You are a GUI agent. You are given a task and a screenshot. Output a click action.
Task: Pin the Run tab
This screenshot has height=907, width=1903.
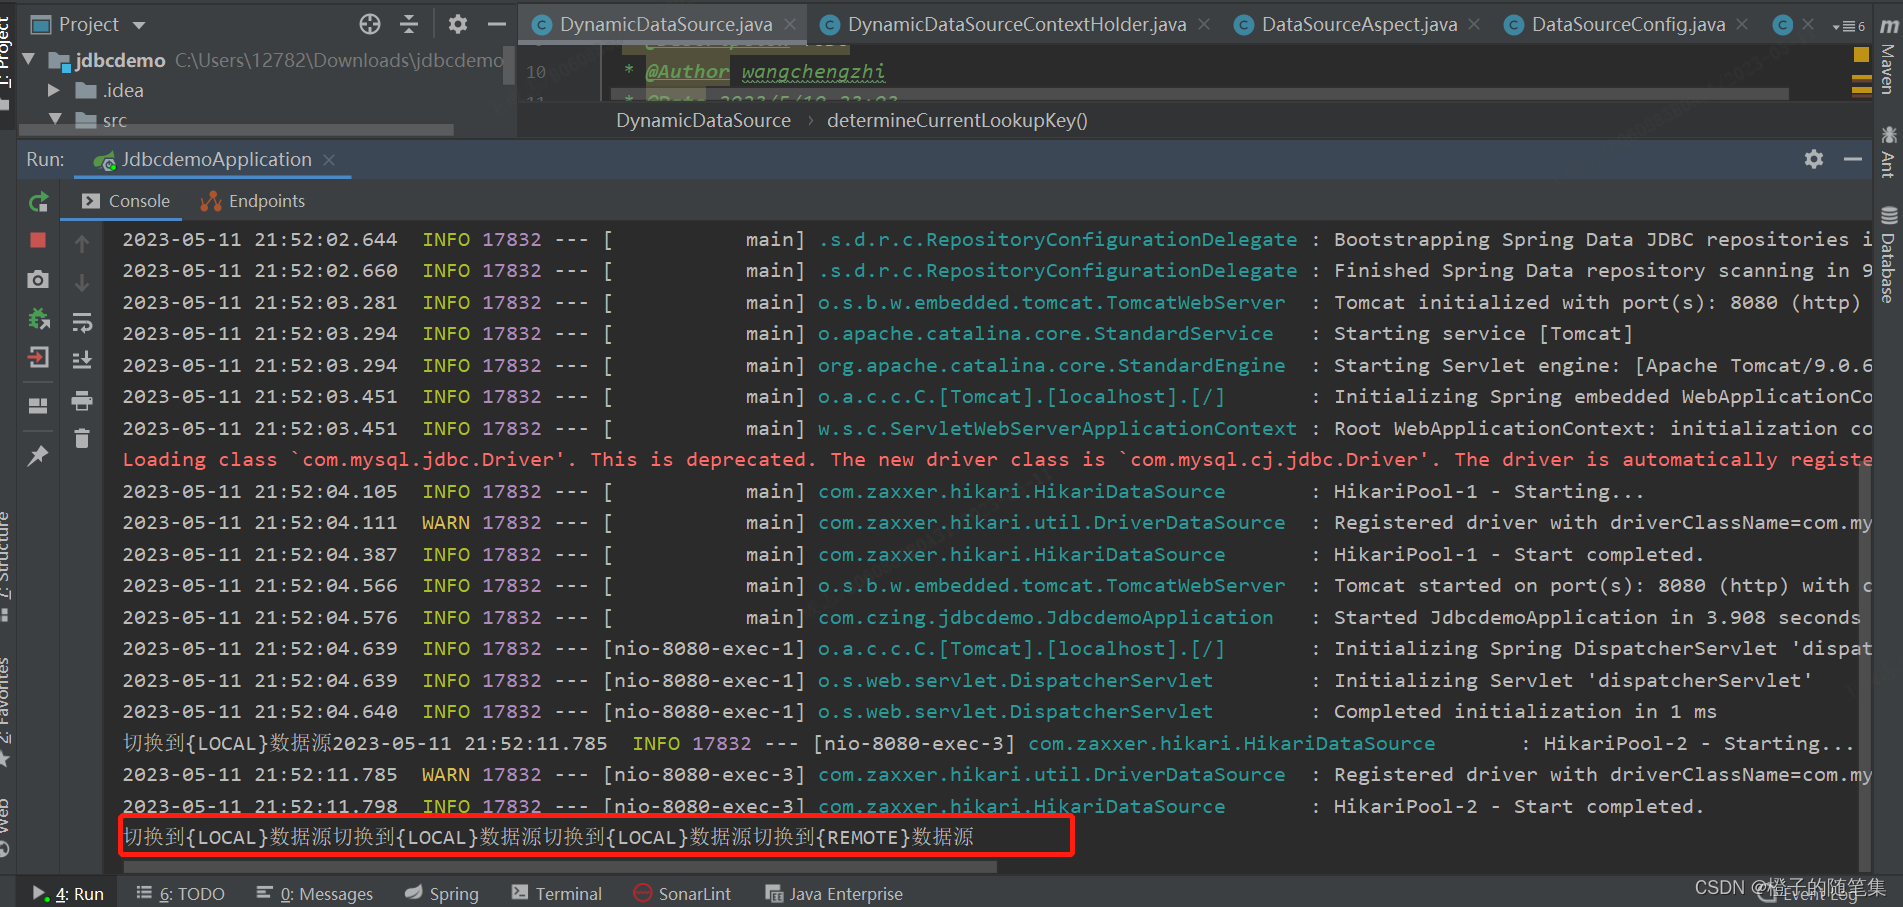pos(38,456)
